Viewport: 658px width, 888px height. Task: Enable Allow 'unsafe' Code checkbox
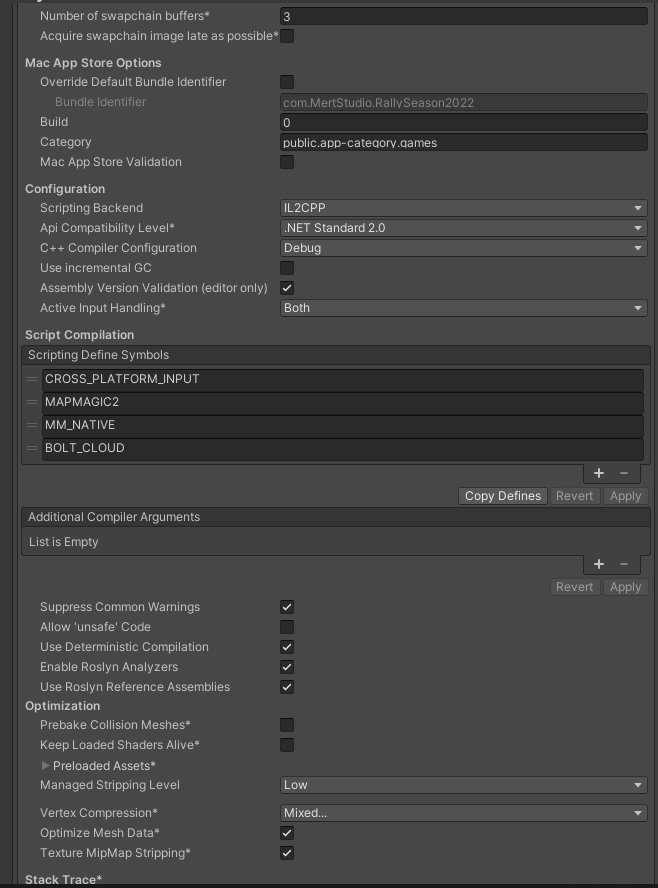coord(287,627)
